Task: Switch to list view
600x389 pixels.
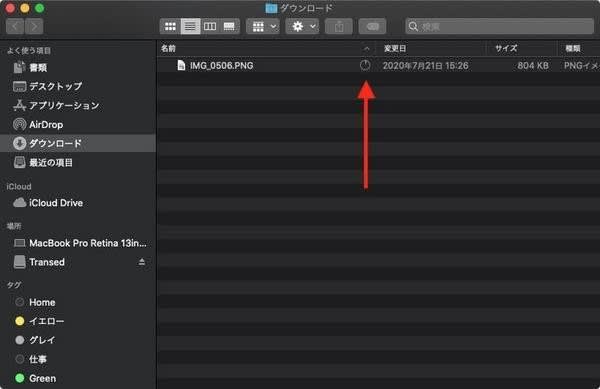Action: coord(190,26)
